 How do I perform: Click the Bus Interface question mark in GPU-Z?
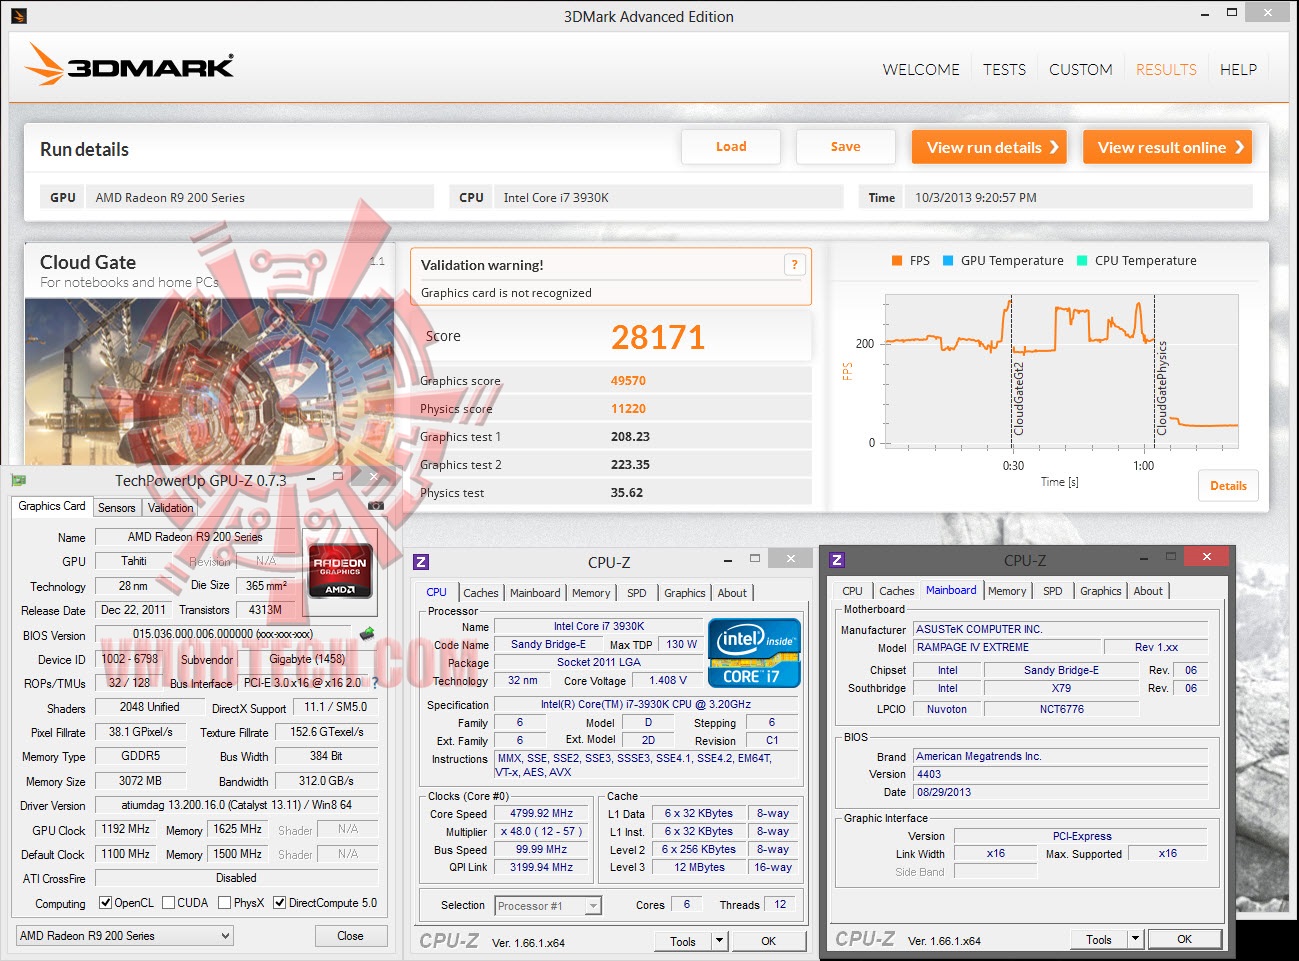coord(375,683)
